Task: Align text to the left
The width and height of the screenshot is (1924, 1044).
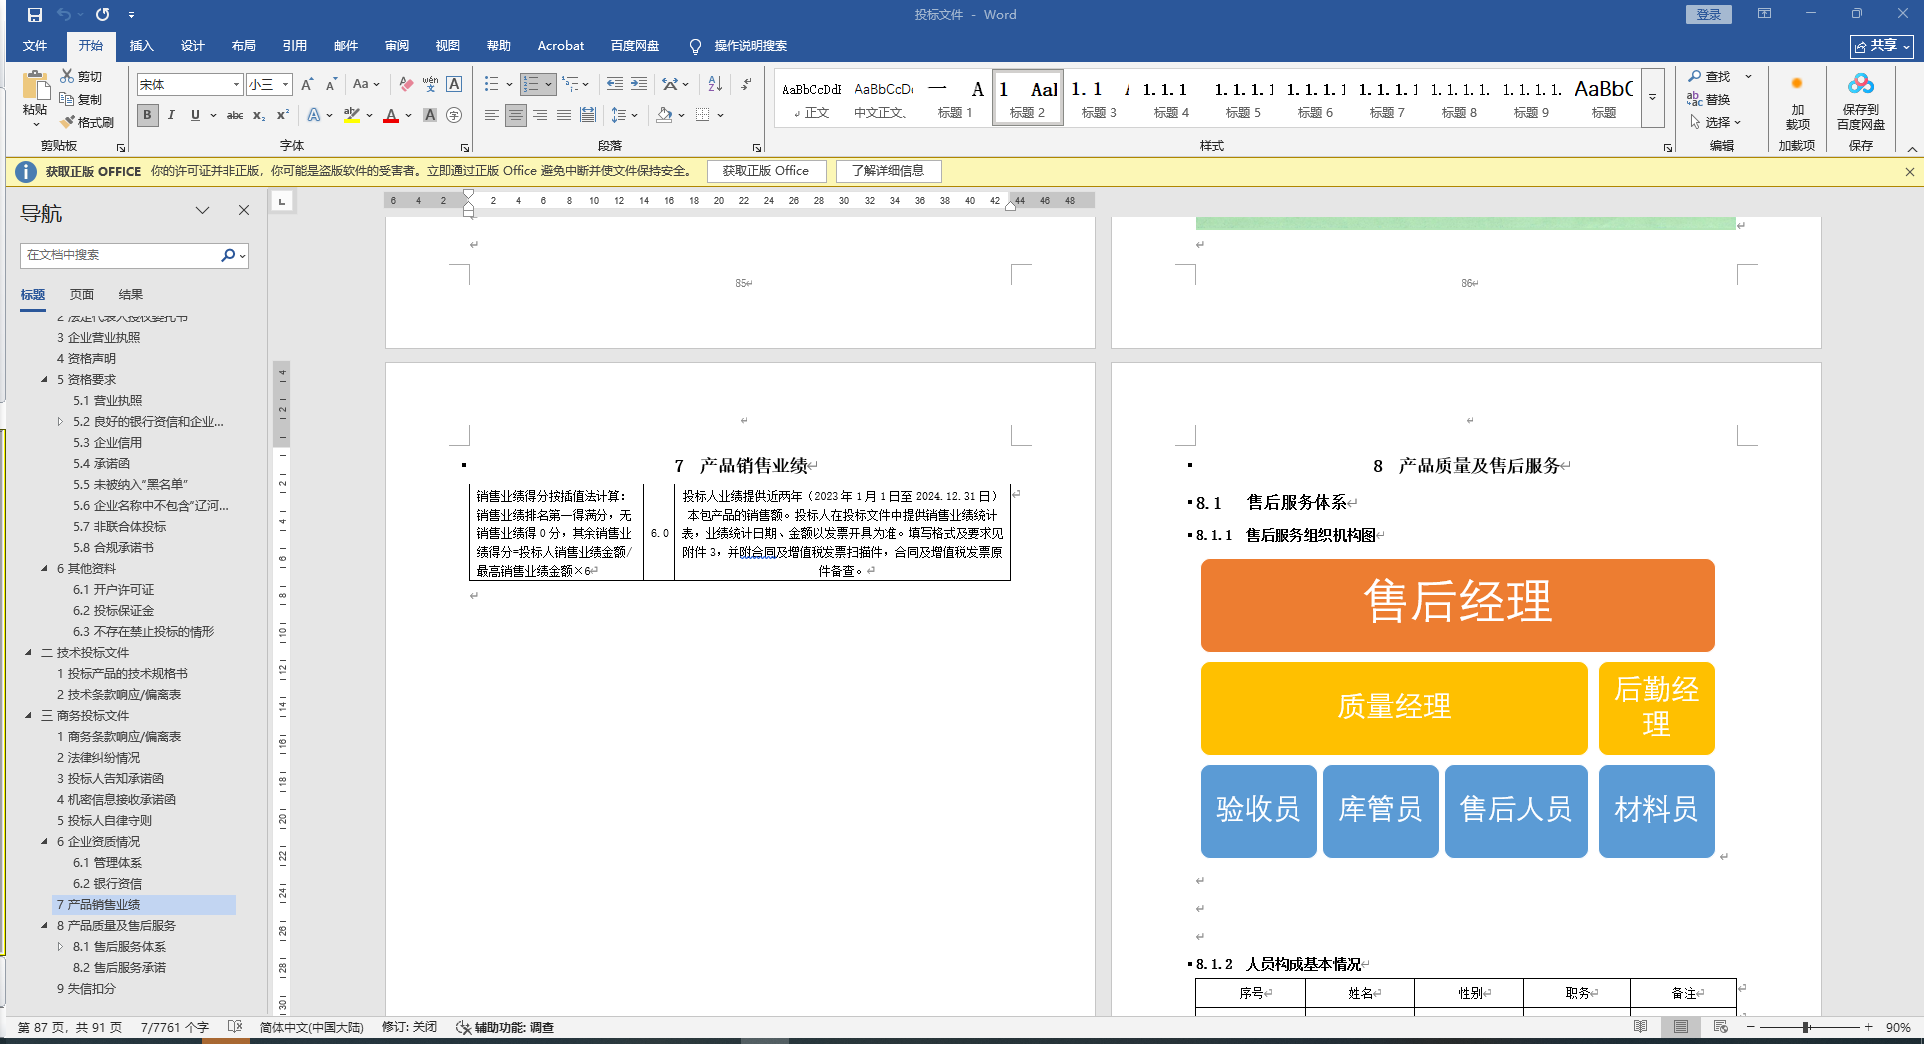Action: click(491, 115)
